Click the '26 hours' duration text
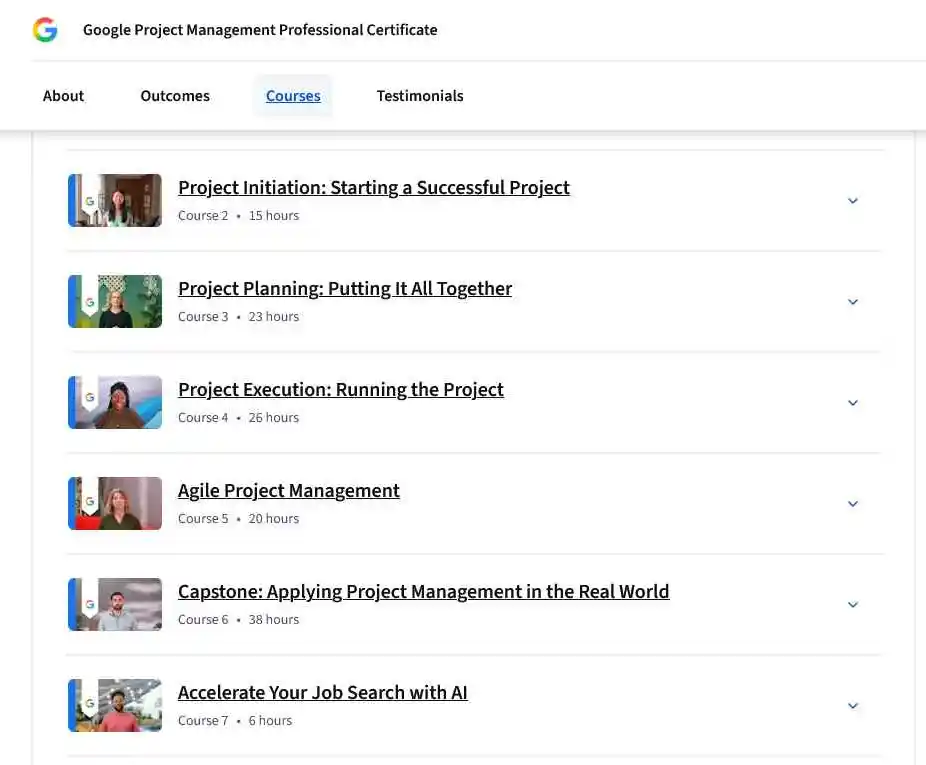The image size is (926, 765). coord(273,418)
